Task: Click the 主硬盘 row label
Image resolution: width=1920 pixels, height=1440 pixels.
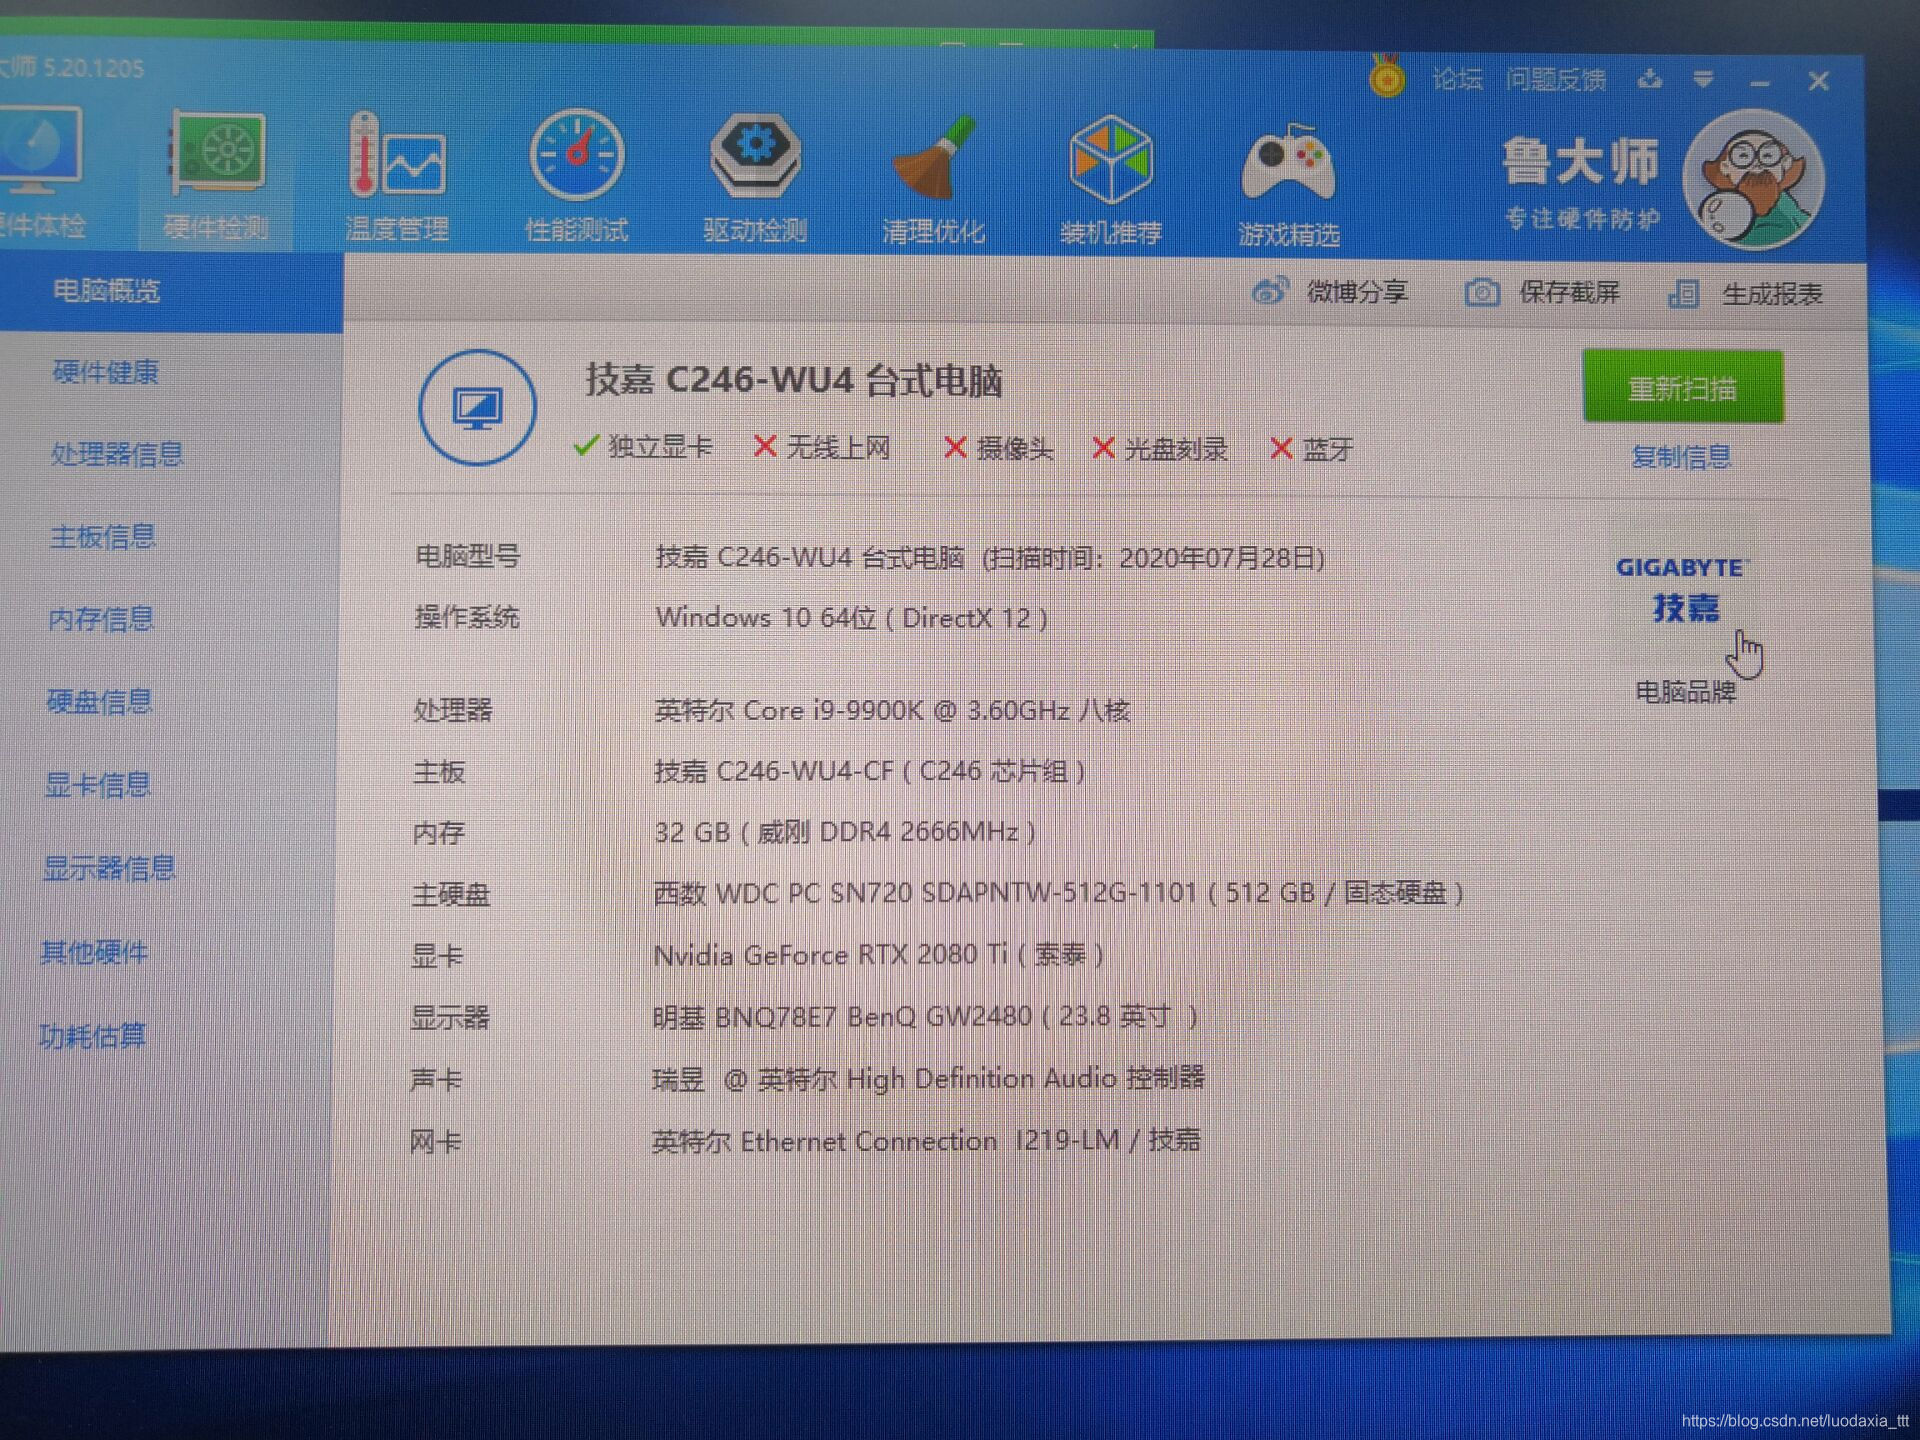Action: coord(451,894)
